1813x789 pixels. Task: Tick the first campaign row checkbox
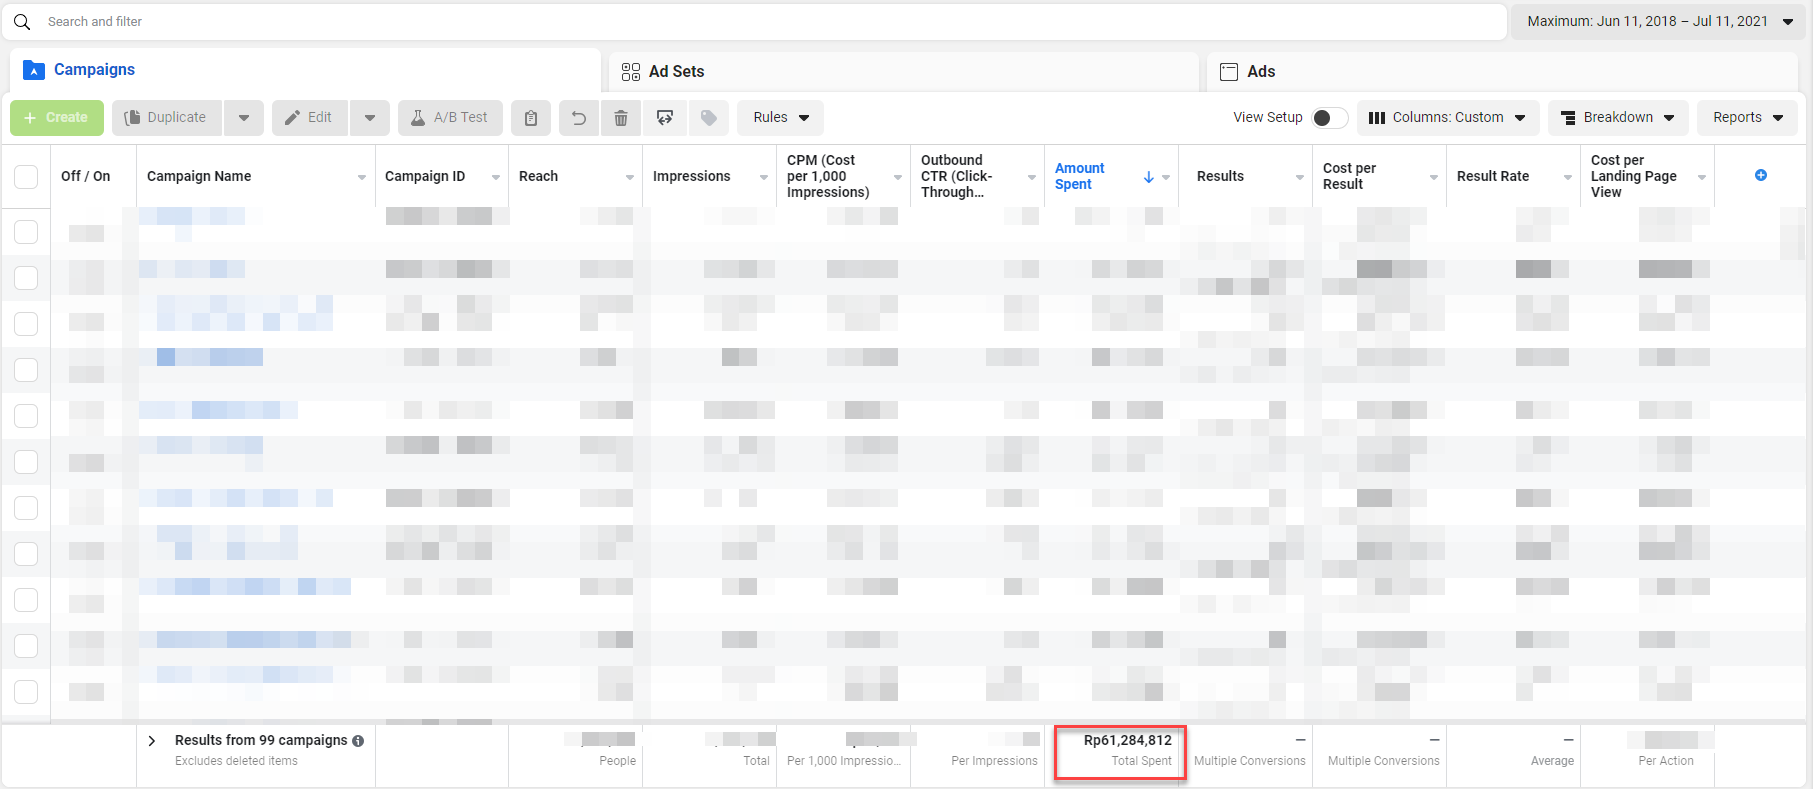26,232
